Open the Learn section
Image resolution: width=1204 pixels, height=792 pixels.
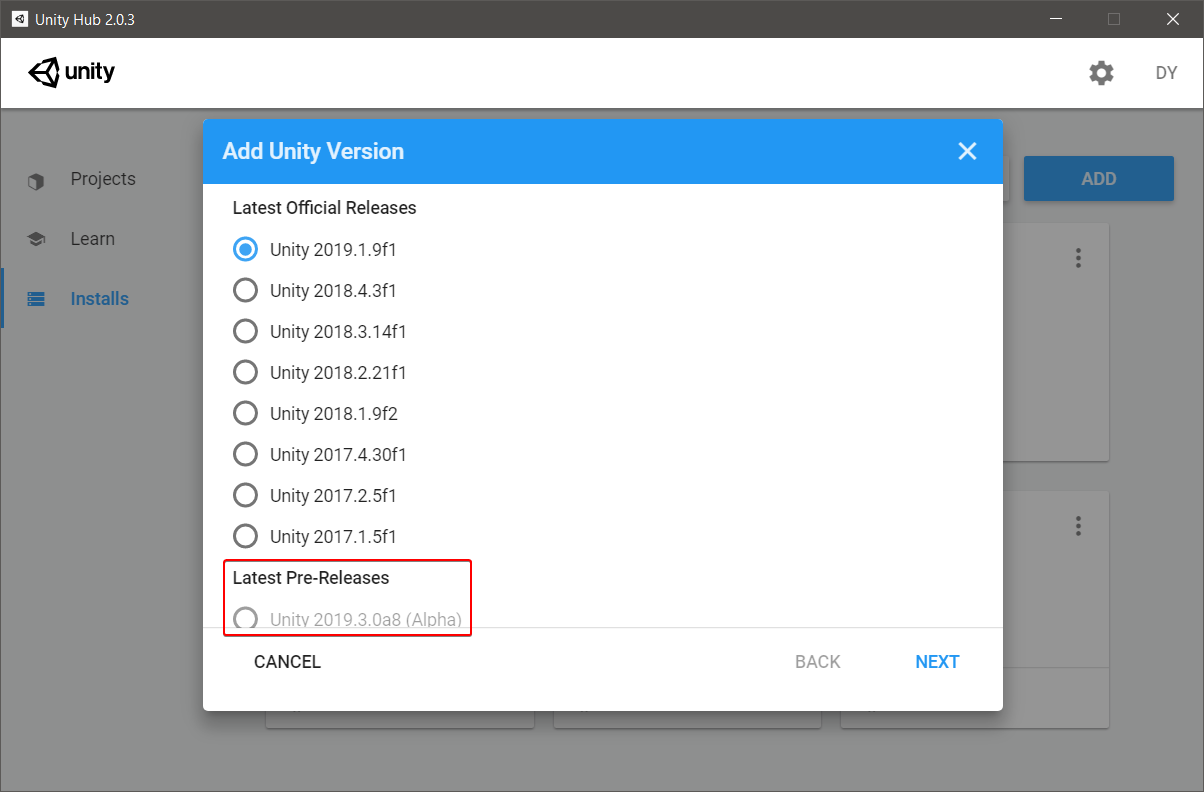(x=92, y=238)
